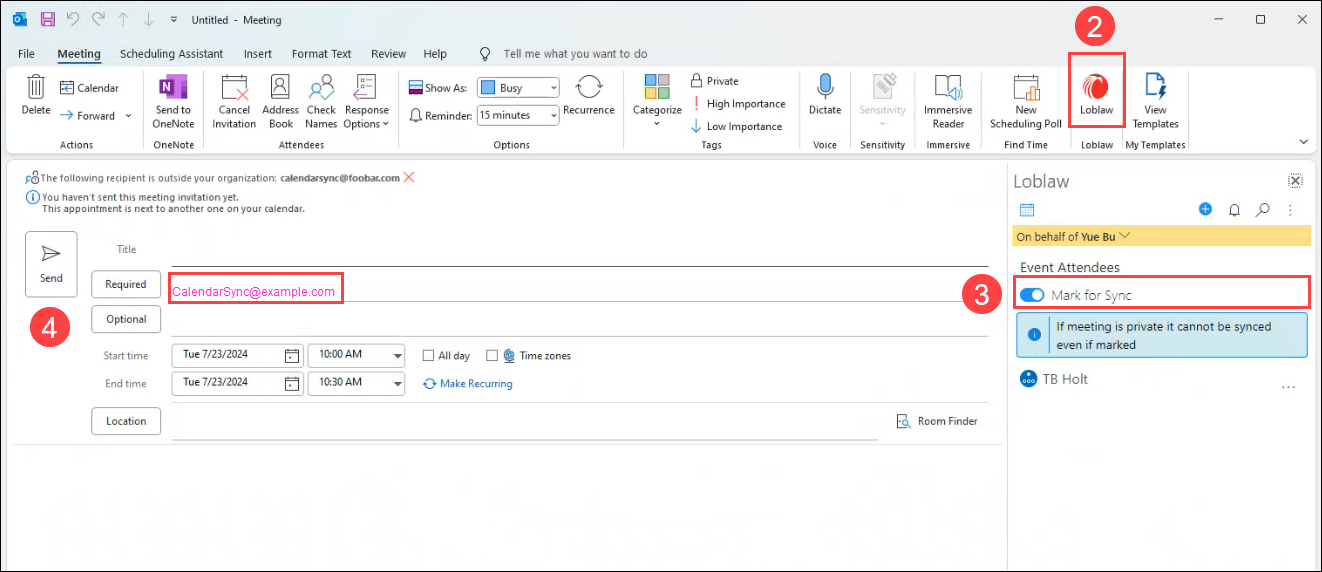Expand Forward dropdown arrow

click(x=128, y=116)
